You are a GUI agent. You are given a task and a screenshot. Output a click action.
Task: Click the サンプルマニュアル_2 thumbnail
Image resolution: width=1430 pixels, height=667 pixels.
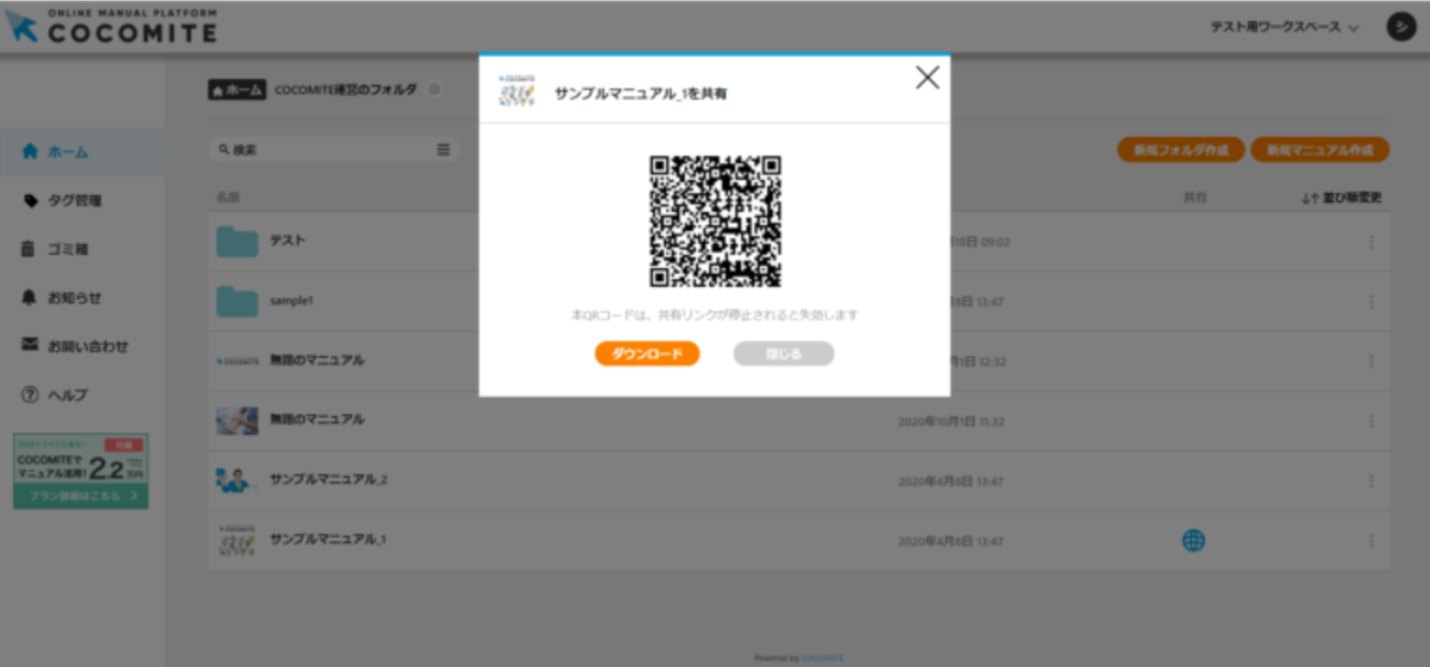237,480
